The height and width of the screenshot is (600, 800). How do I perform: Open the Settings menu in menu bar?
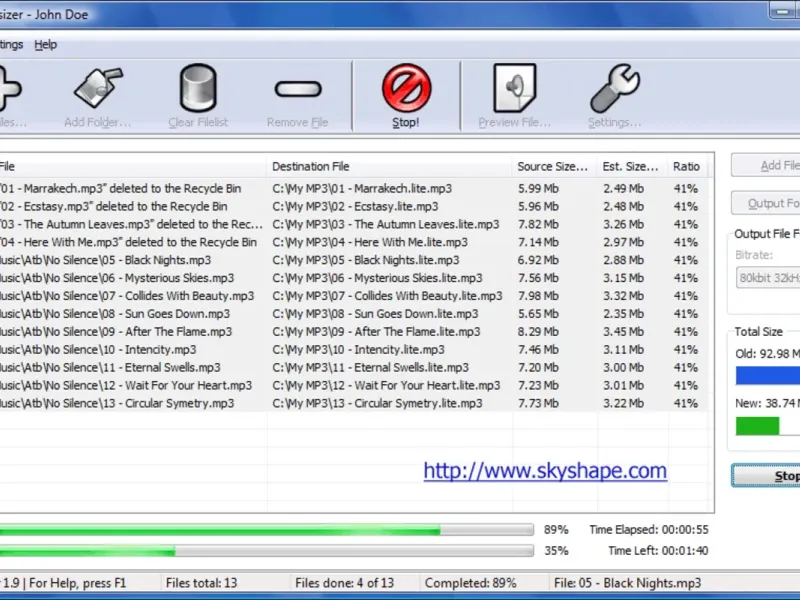click(x=11, y=44)
